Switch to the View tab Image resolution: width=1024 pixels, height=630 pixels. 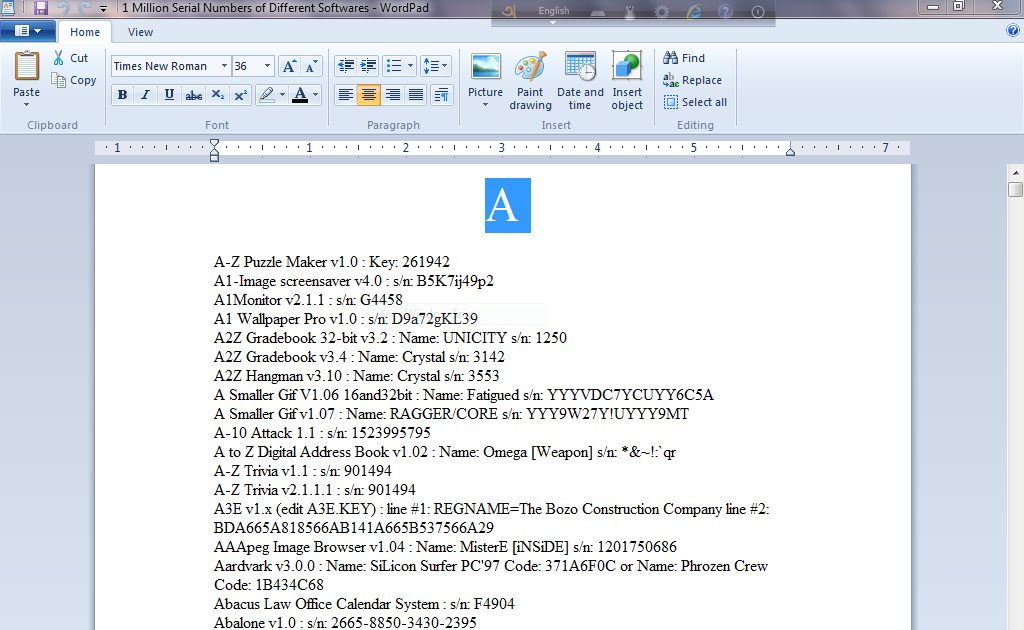coord(140,31)
